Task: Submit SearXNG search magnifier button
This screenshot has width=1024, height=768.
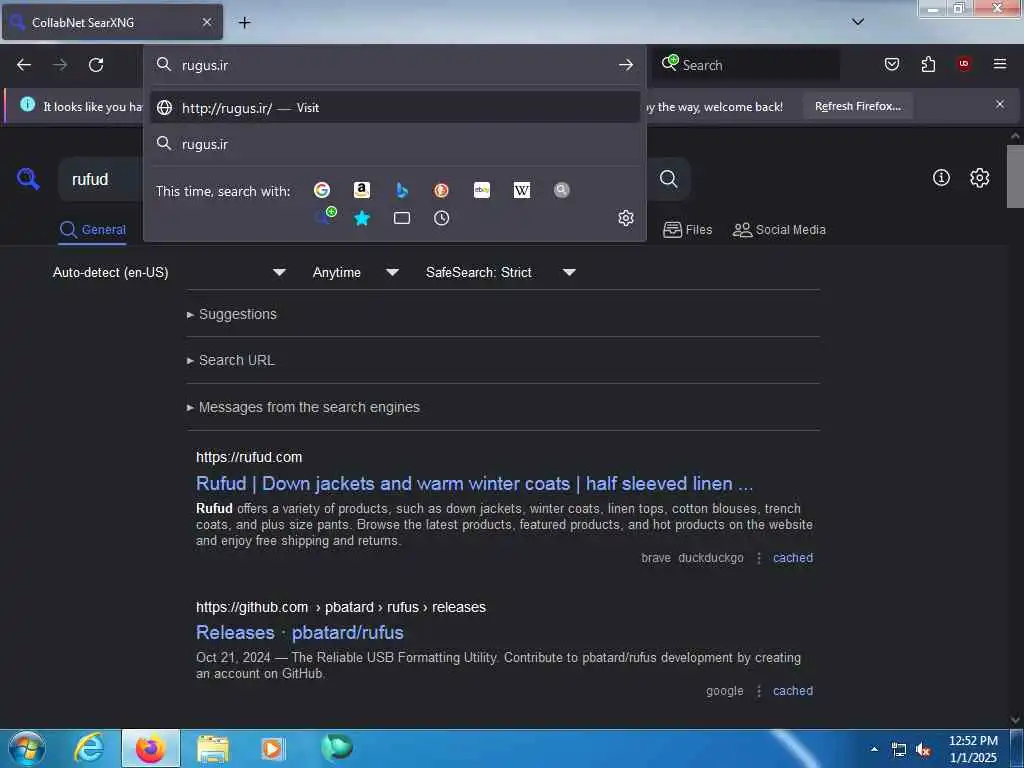Action: pos(668,179)
